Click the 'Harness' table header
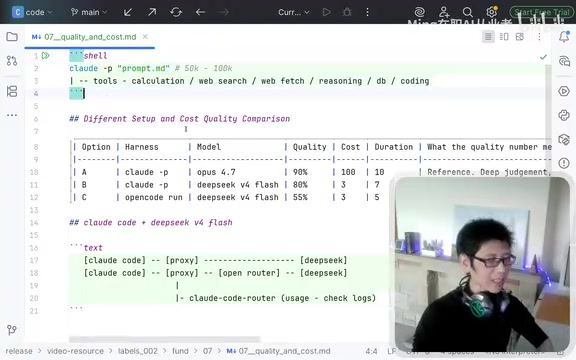Image resolution: width=576 pixels, height=360 pixels. tap(141, 147)
